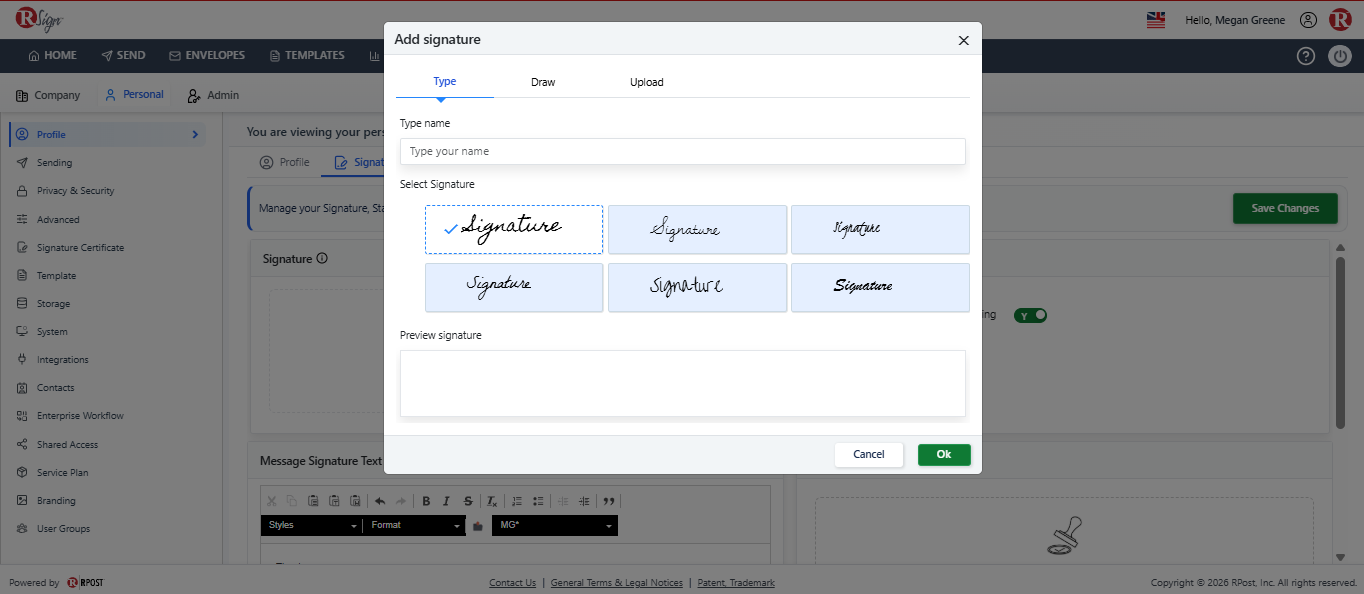Click the info icon beside Signature heading
This screenshot has height=594, width=1364.
322,258
